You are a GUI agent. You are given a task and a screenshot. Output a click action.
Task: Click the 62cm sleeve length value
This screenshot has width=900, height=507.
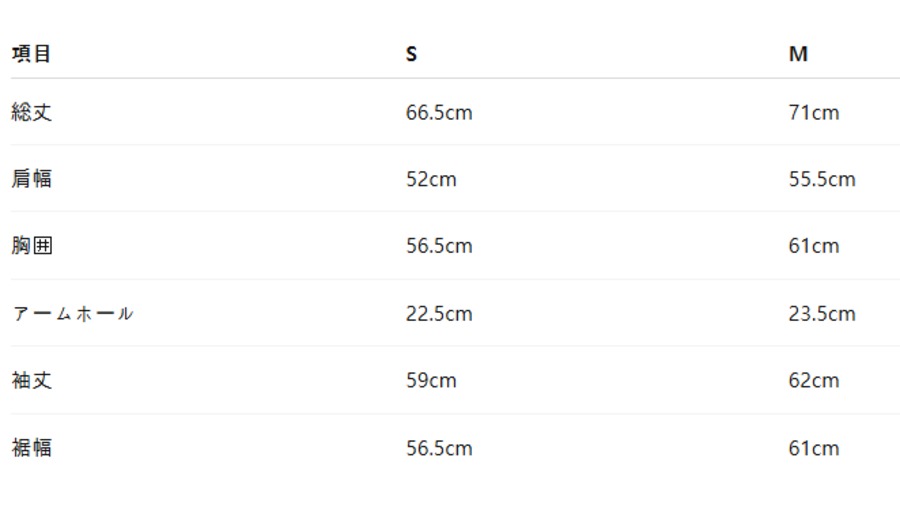coord(814,380)
